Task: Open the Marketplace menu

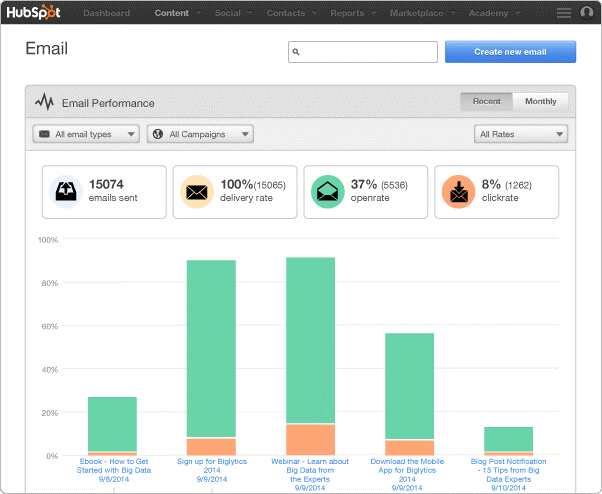Action: pos(417,13)
